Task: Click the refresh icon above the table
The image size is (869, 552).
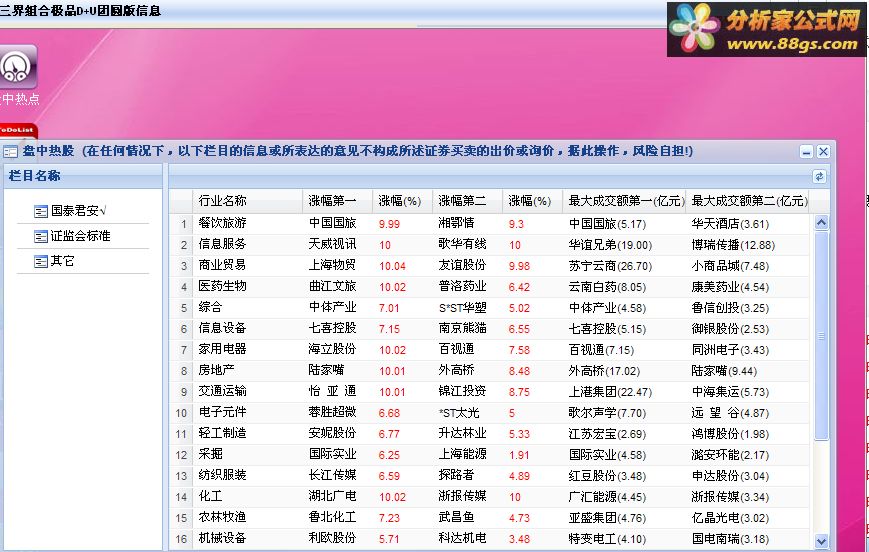Action: point(819,176)
